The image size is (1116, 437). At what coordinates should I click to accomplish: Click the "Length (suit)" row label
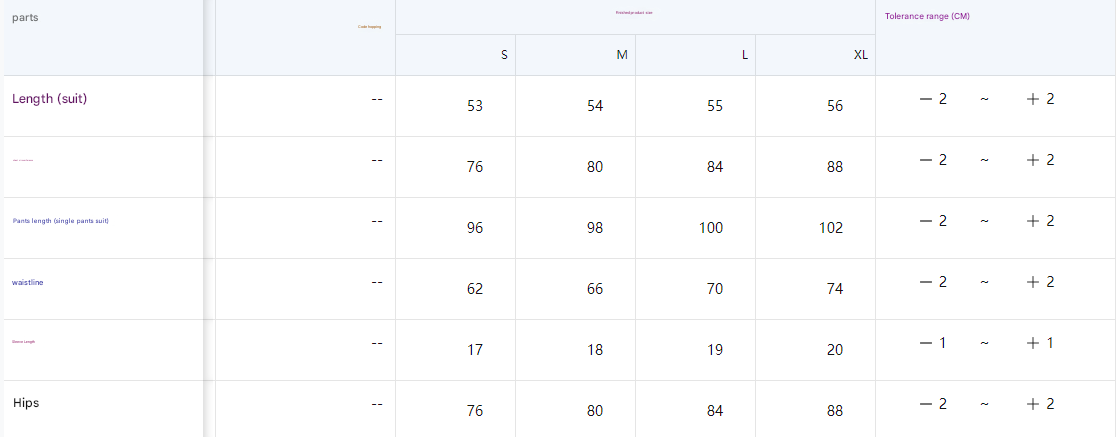click(x=49, y=99)
